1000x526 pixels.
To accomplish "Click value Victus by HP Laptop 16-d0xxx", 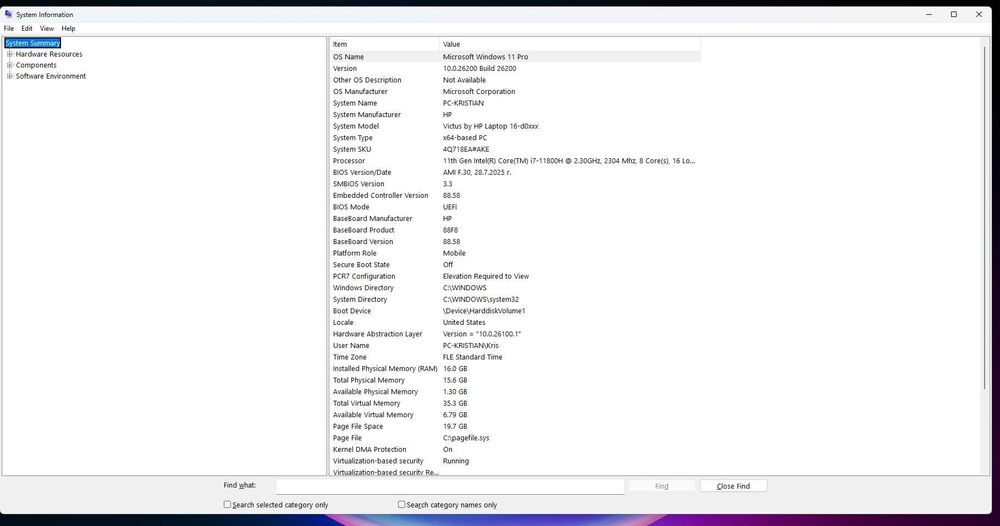I will point(490,126).
